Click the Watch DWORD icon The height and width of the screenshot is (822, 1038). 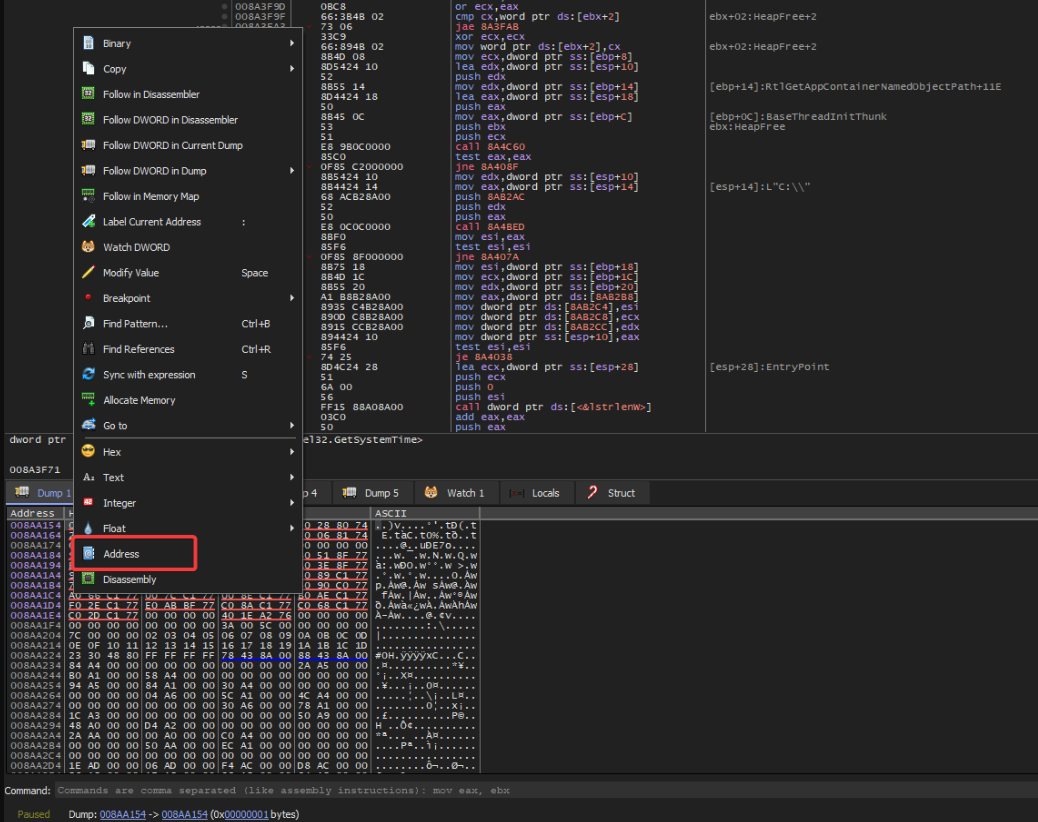(x=88, y=247)
